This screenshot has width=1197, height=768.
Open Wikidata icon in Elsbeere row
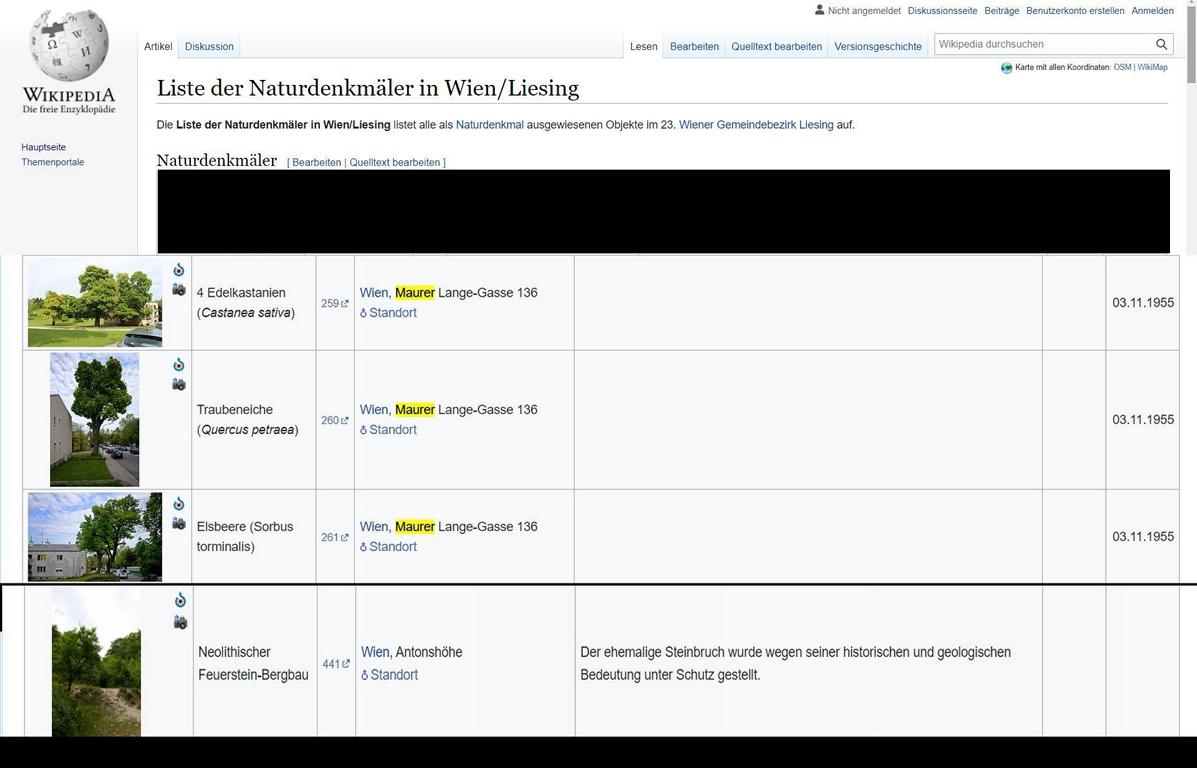tap(179, 504)
